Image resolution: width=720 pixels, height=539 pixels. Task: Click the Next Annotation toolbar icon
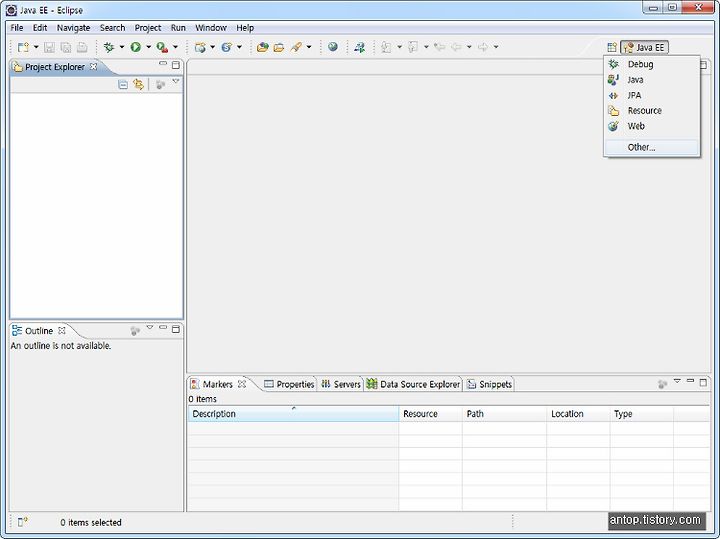pyautogui.click(x=386, y=47)
